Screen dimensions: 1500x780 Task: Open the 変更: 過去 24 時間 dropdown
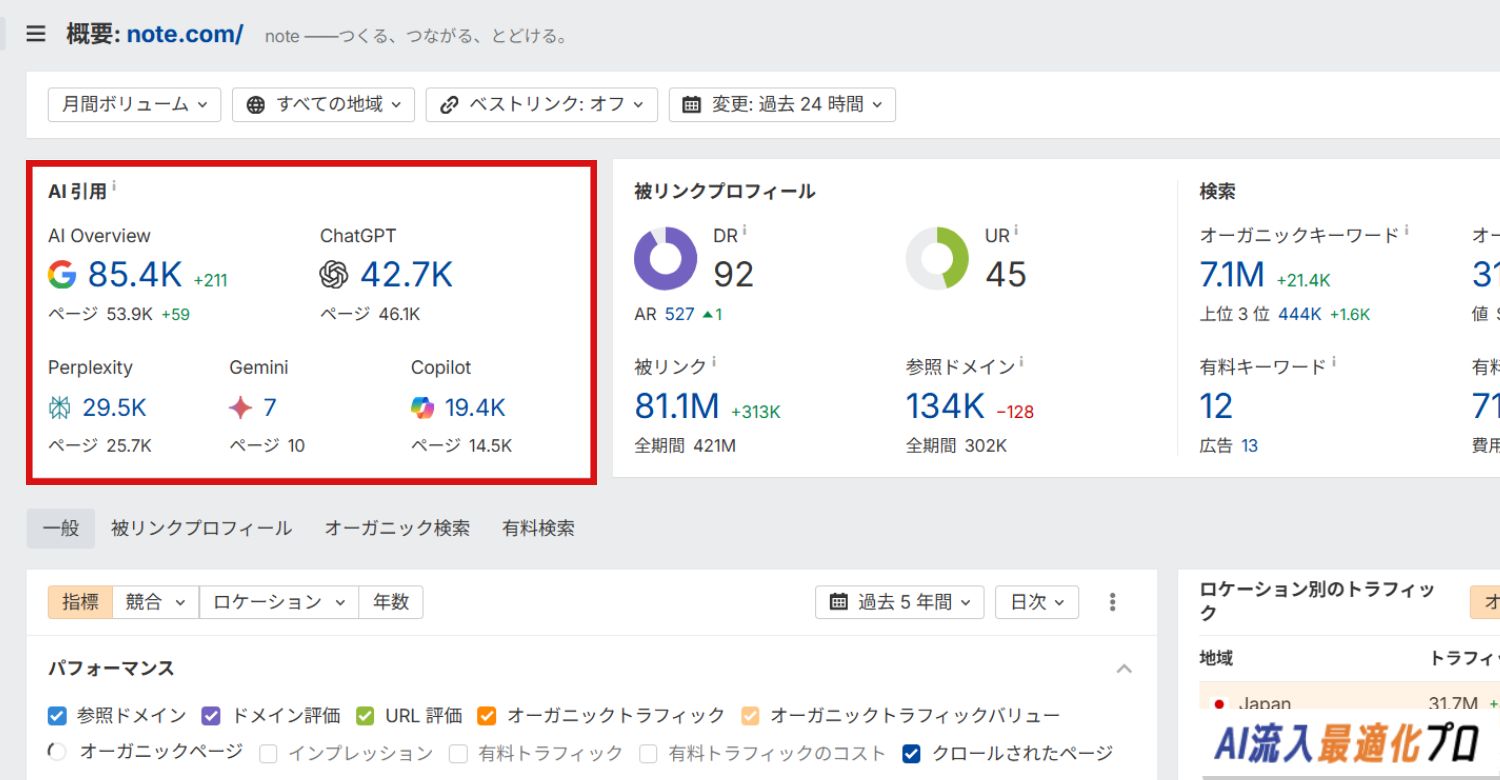782,104
